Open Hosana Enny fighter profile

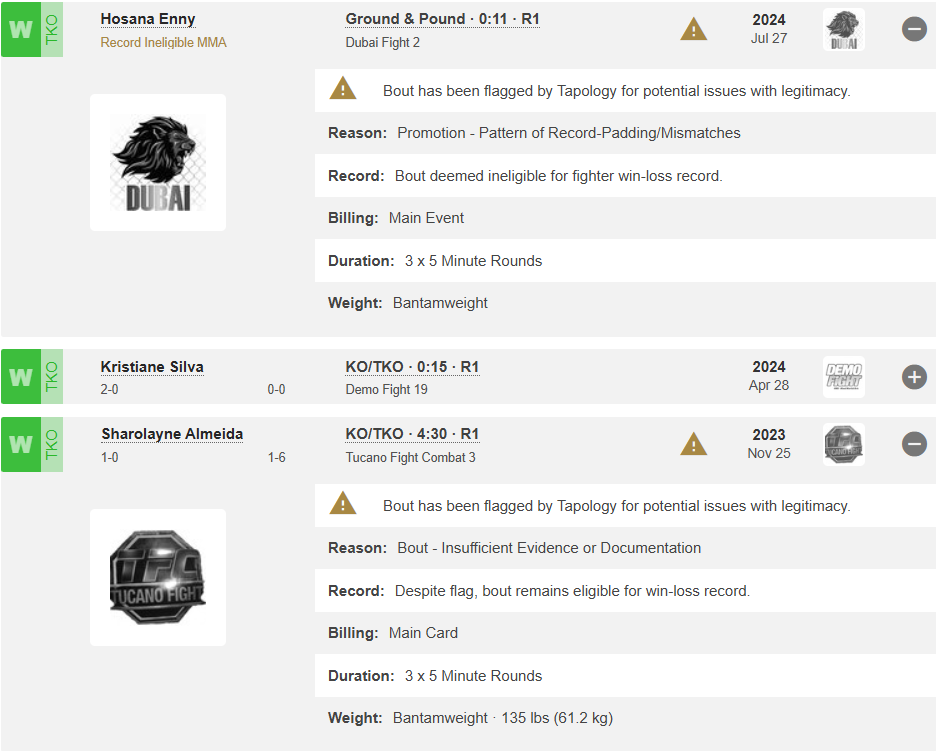click(x=148, y=19)
